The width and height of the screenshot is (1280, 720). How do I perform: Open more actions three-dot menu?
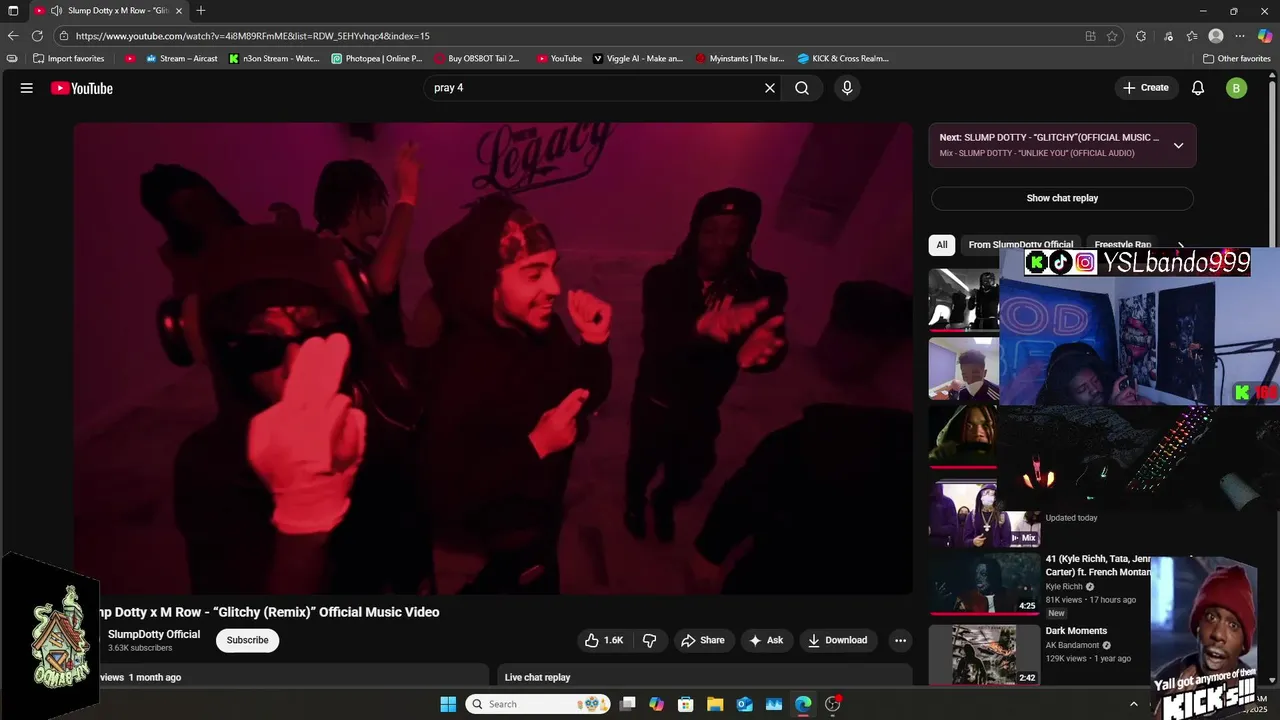point(900,640)
